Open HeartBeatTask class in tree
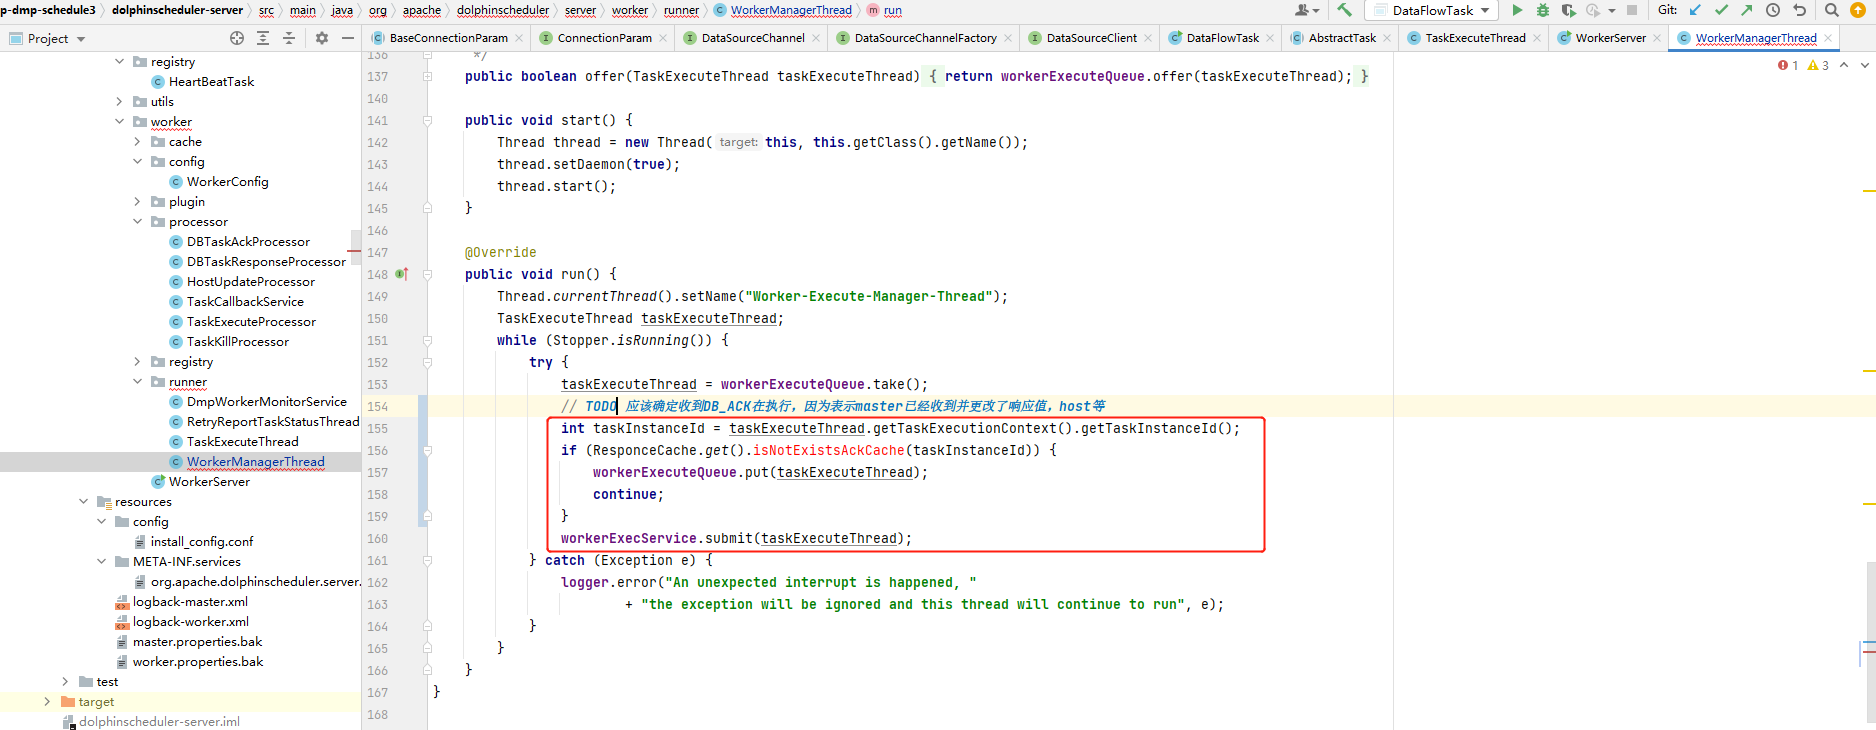The image size is (1876, 730). (x=211, y=81)
